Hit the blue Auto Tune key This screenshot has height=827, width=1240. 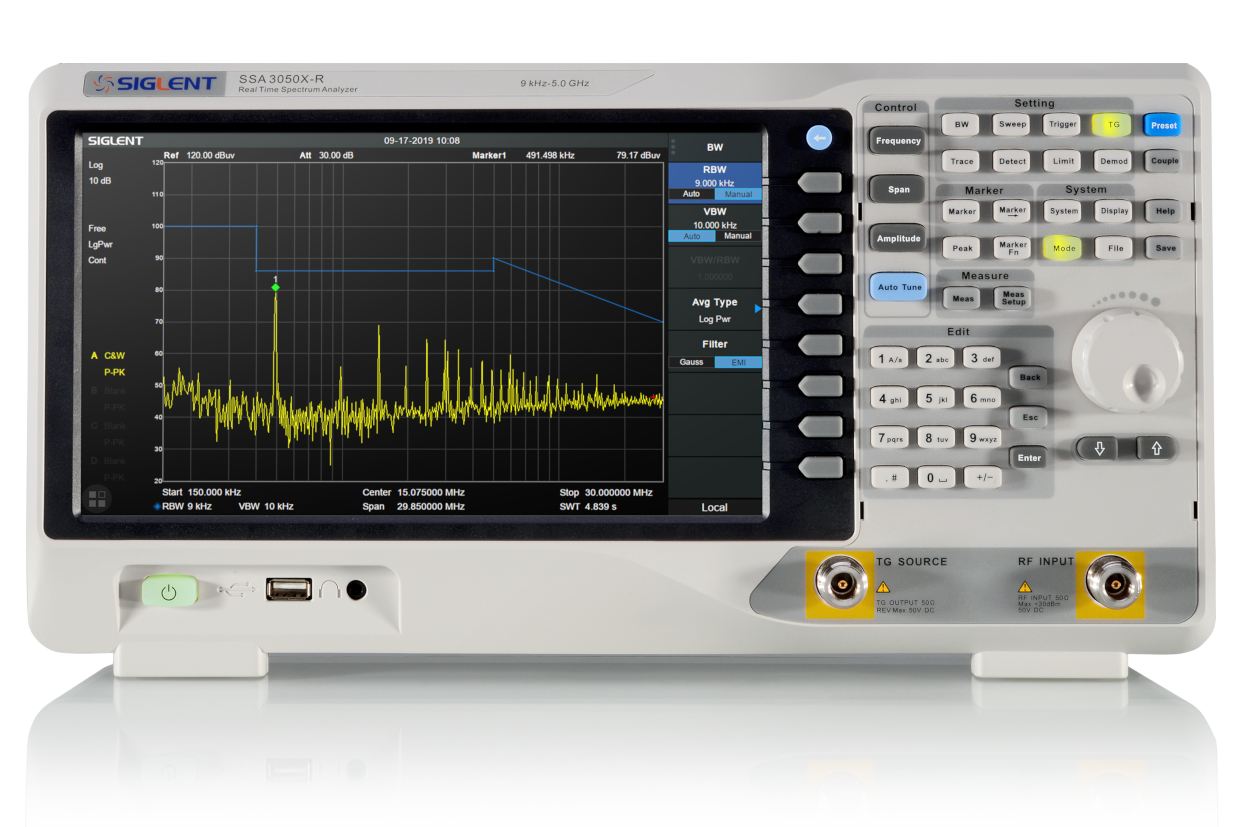pyautogui.click(x=898, y=287)
